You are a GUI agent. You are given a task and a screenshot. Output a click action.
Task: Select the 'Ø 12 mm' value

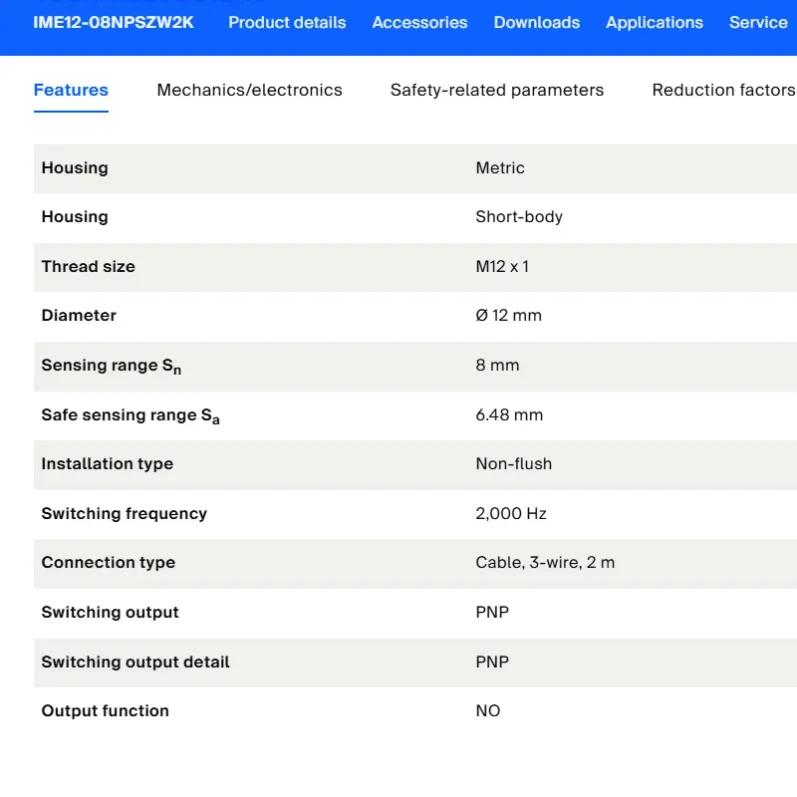[x=508, y=315]
